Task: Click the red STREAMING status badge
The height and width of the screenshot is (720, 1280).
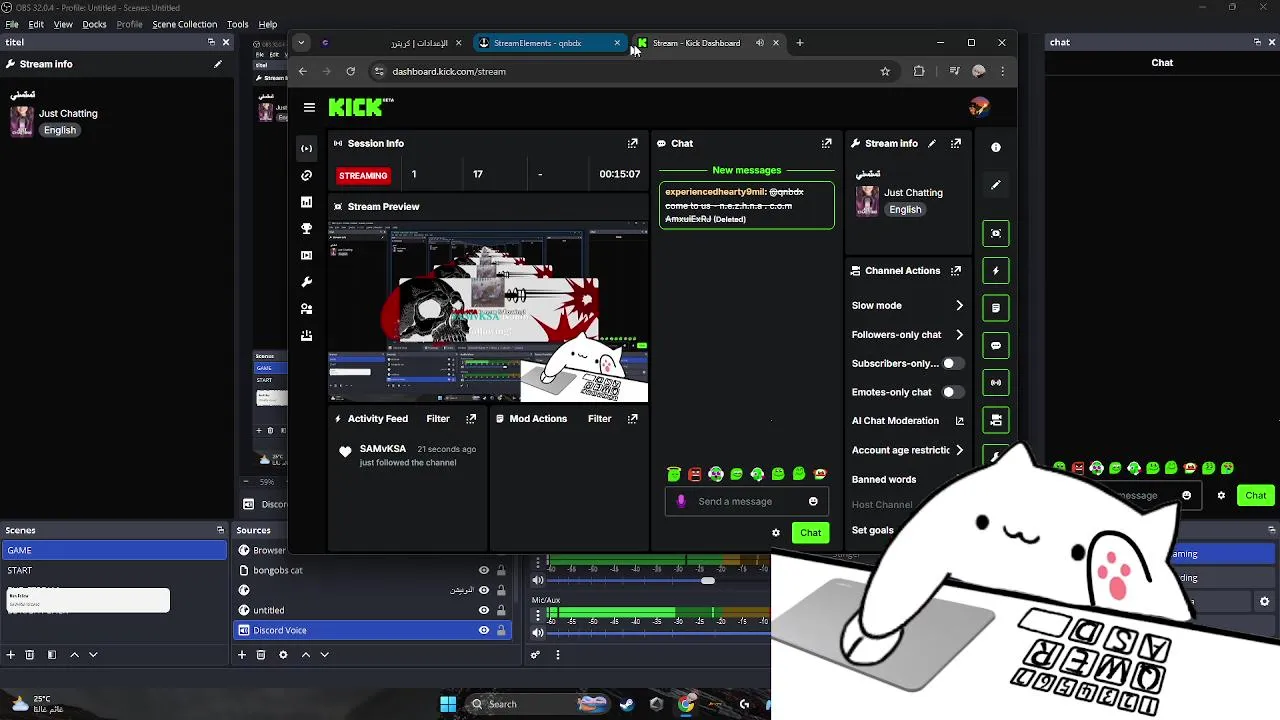Action: coord(363,175)
